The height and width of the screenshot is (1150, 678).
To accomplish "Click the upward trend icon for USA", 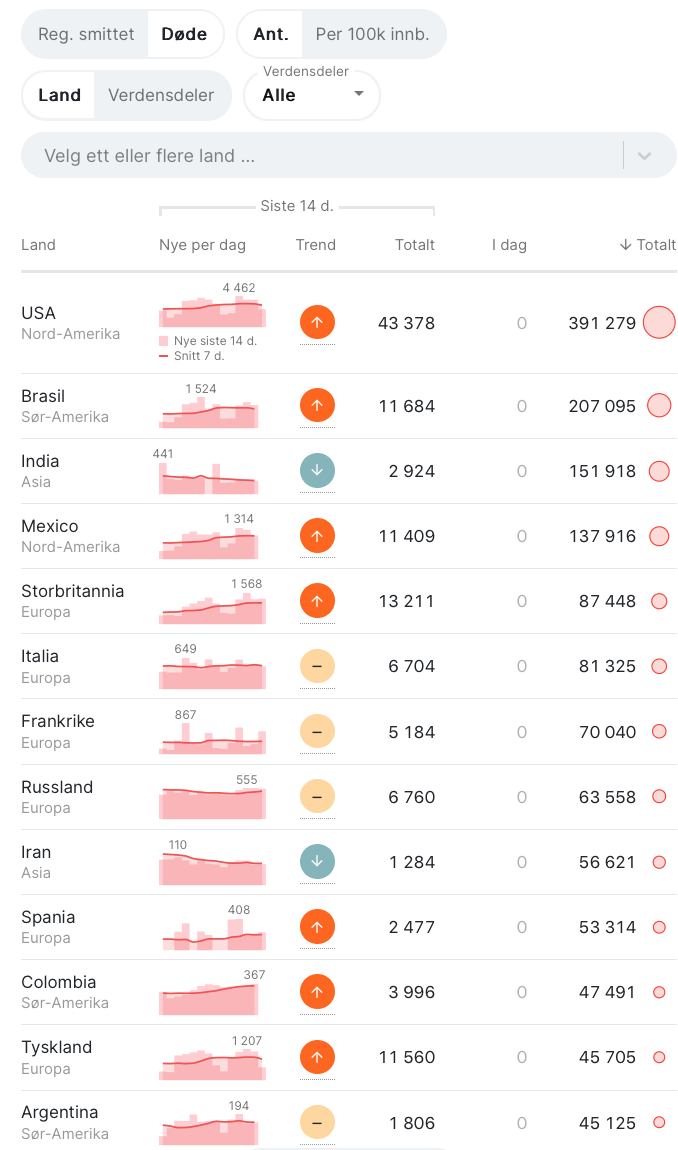I will pos(317,322).
